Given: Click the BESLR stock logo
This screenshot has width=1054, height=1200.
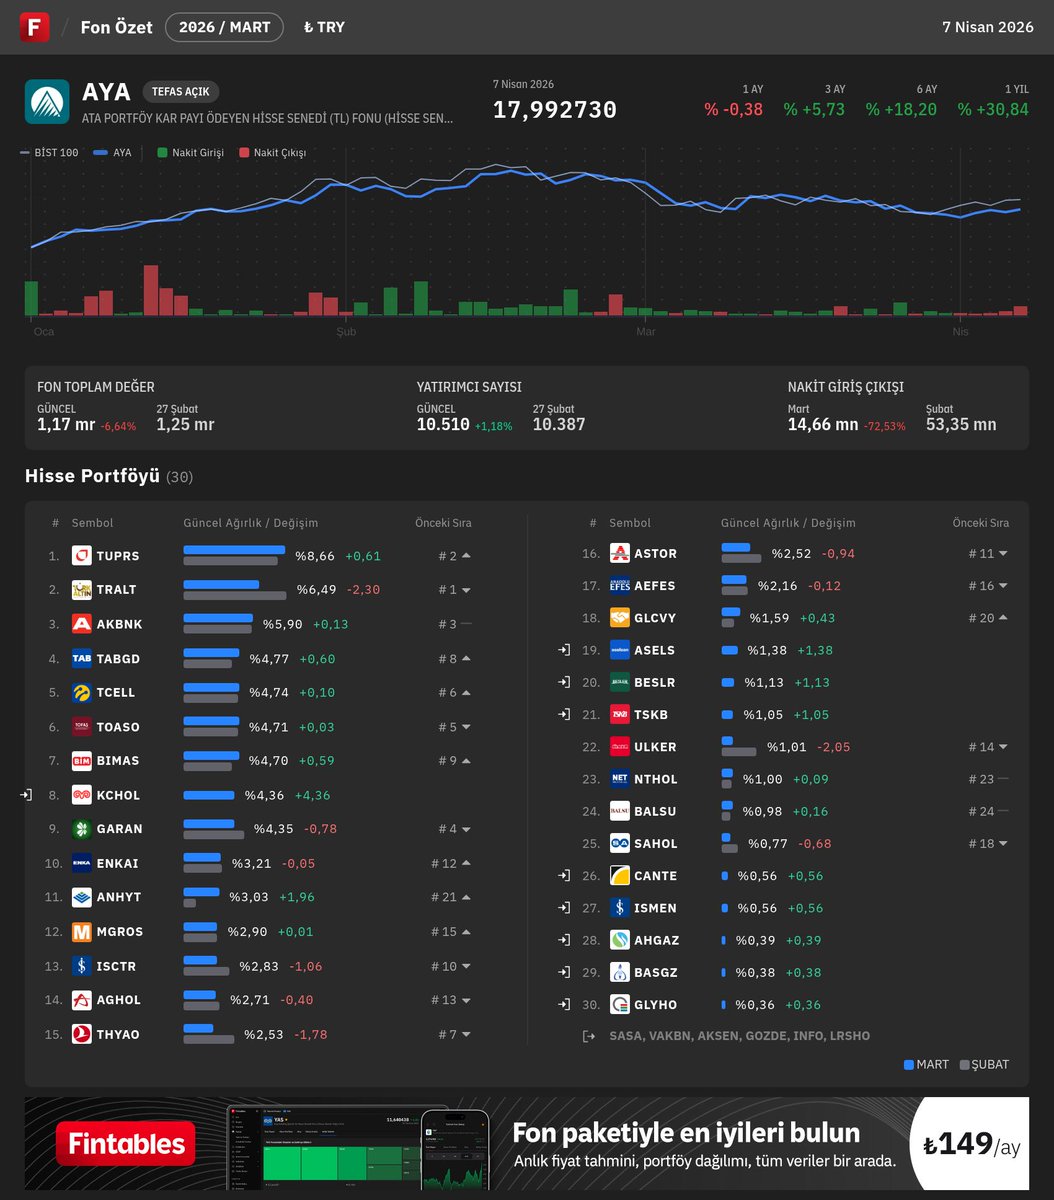Looking at the screenshot, I should point(620,682).
